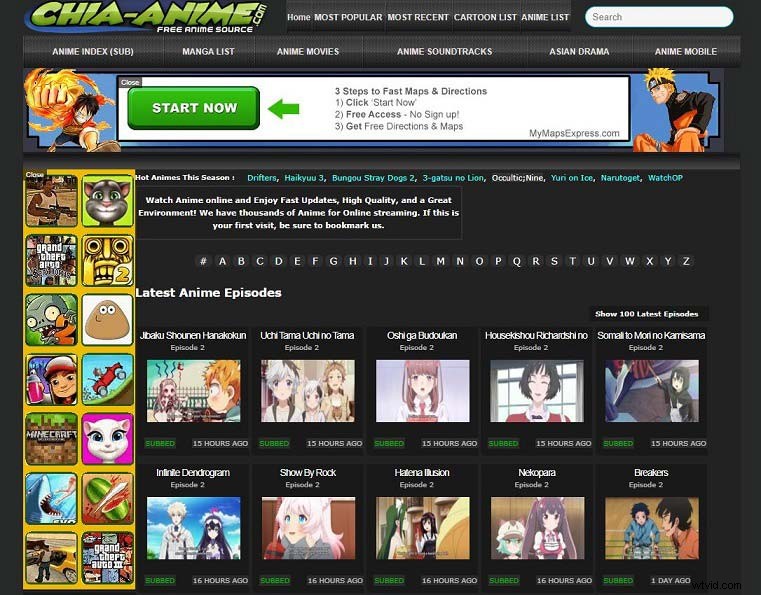
Task: Open the yellow taxi game icon
Action: pyautogui.click(x=51, y=558)
